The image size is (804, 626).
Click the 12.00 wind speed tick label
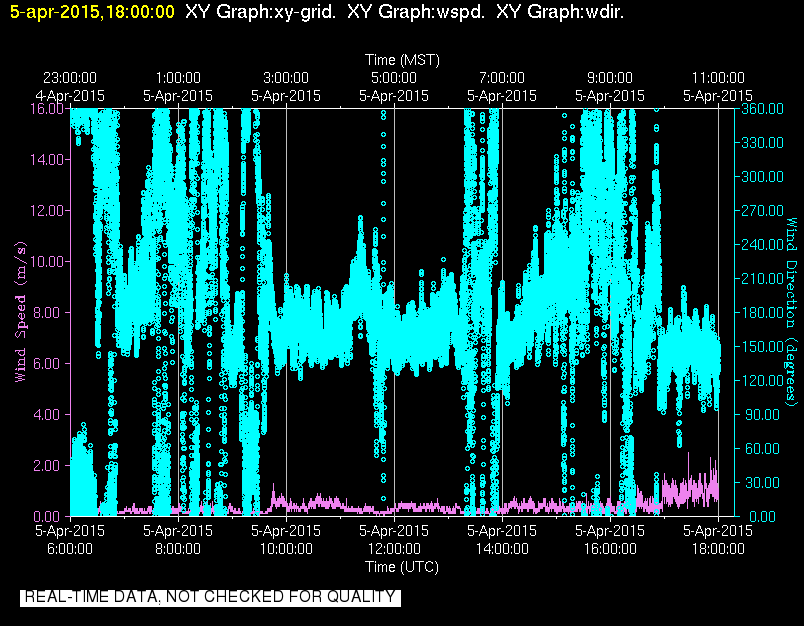(x=47, y=211)
